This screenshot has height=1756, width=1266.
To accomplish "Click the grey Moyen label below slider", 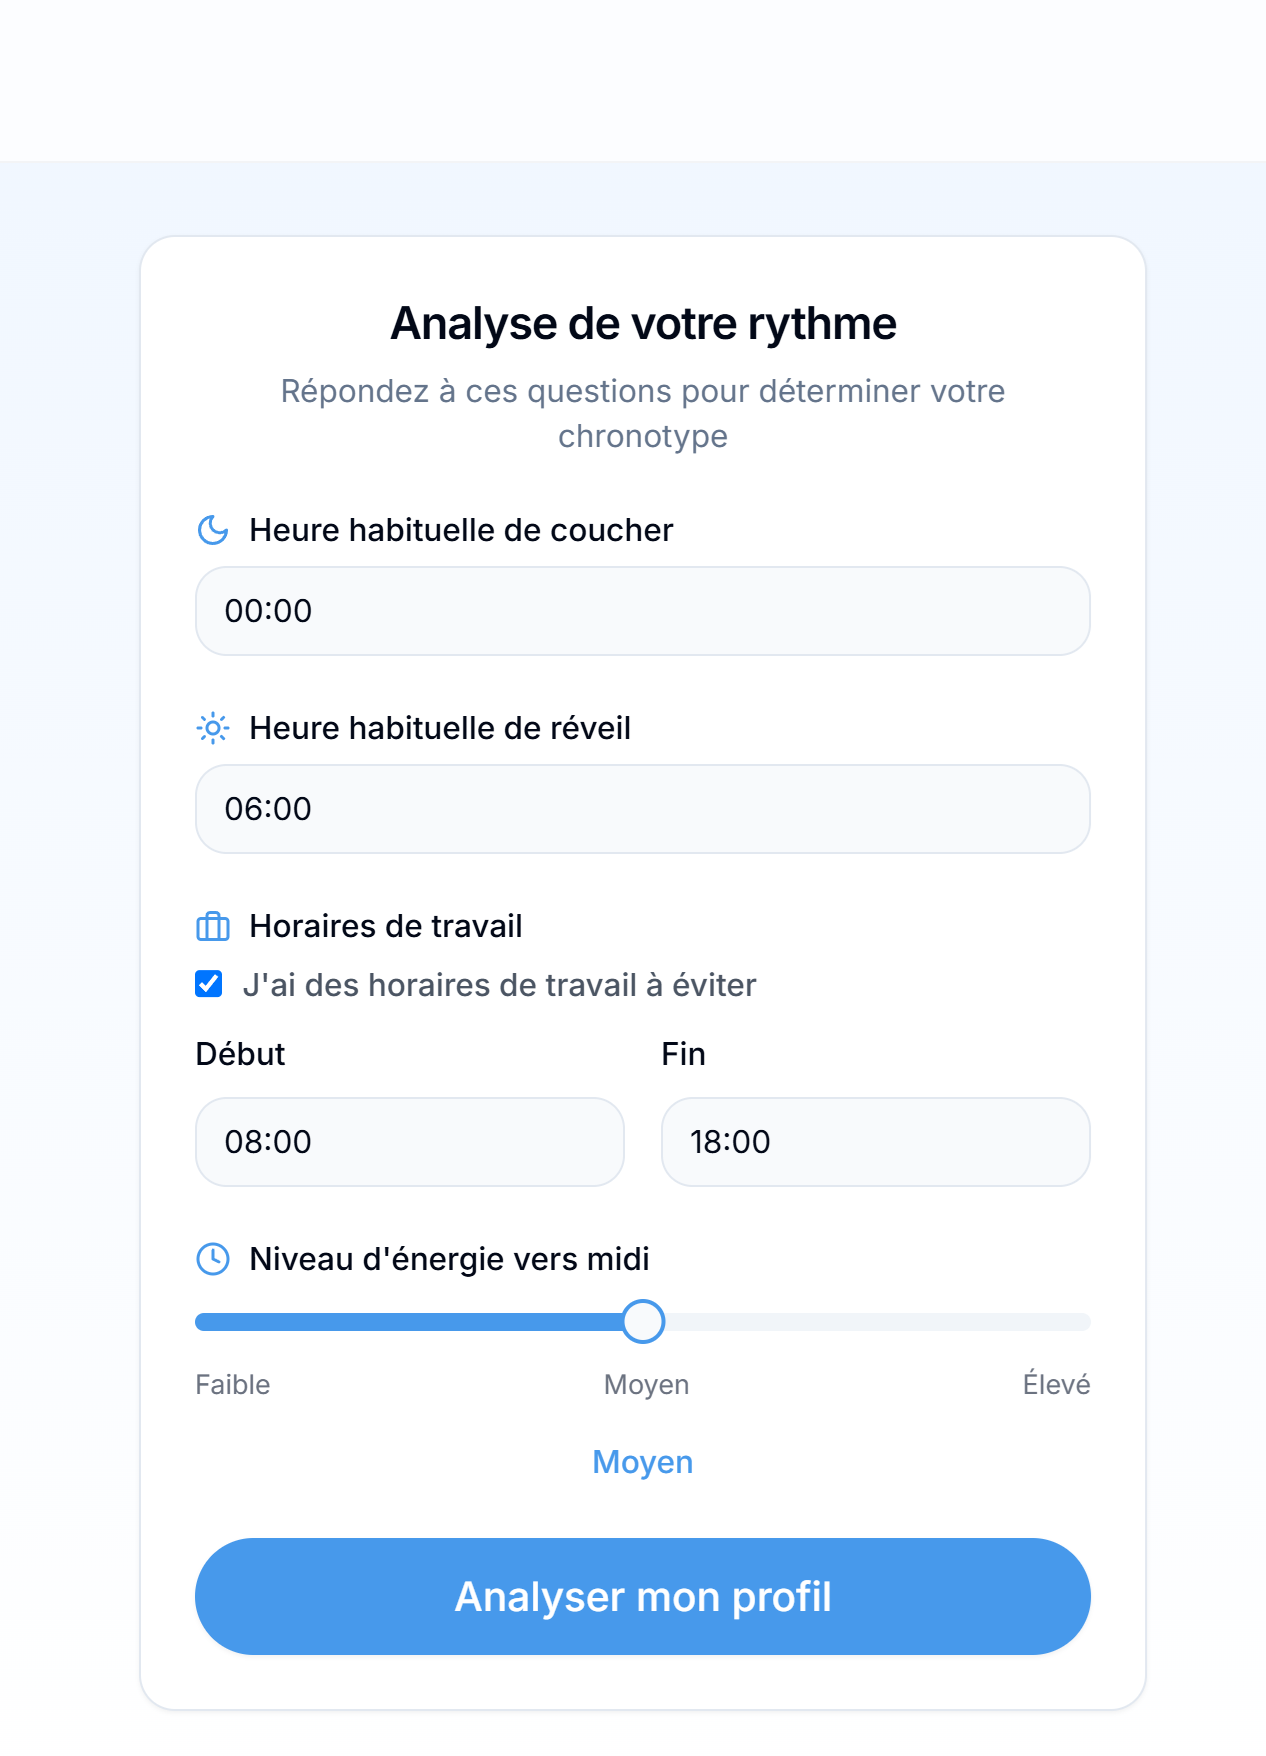I will [x=646, y=1385].
